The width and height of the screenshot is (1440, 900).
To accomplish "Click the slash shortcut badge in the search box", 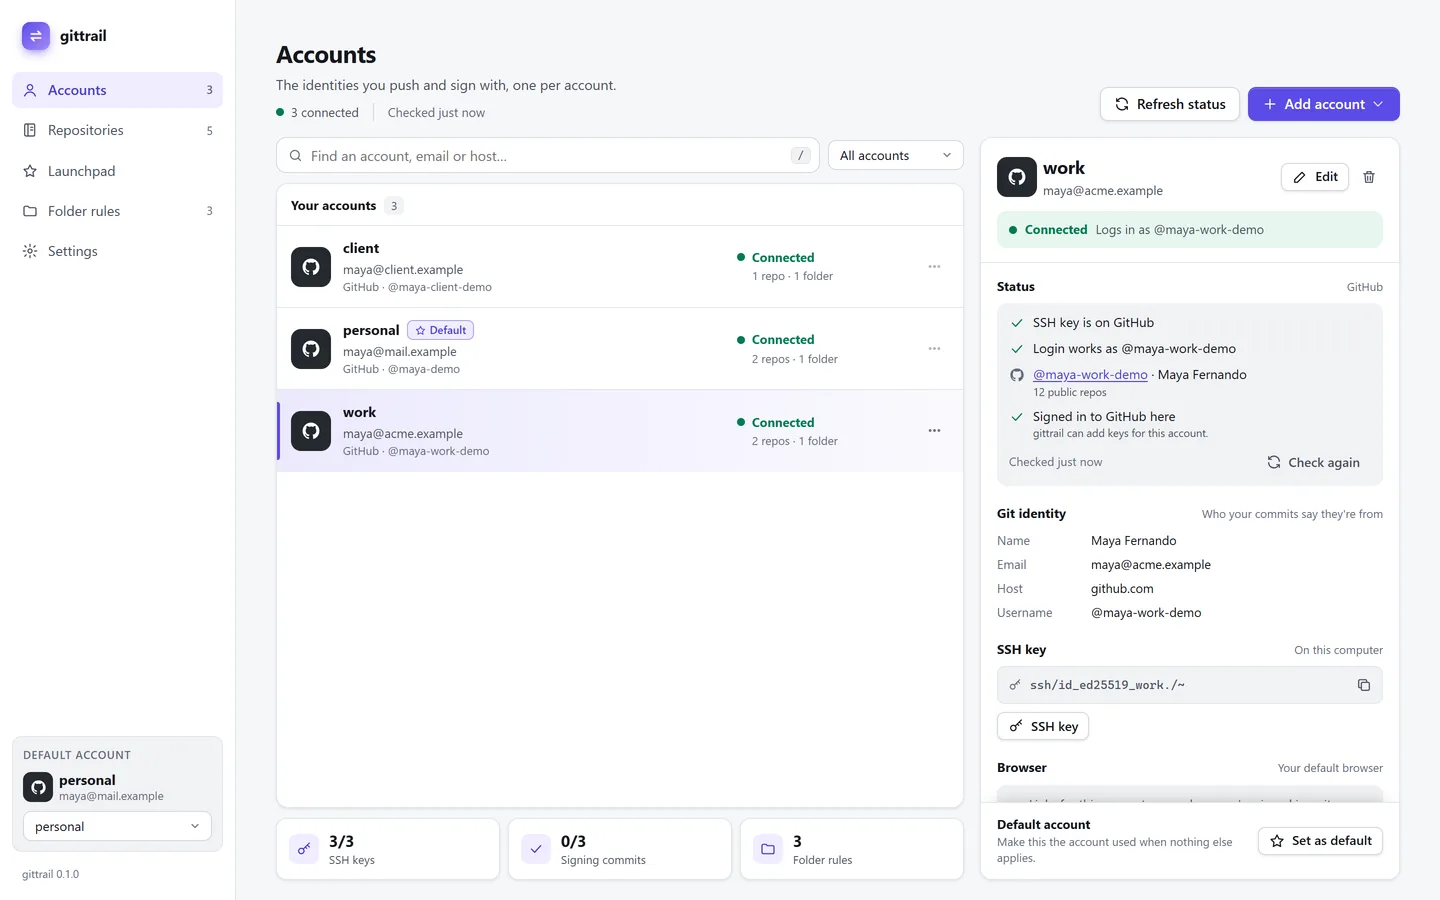I will click(x=800, y=155).
